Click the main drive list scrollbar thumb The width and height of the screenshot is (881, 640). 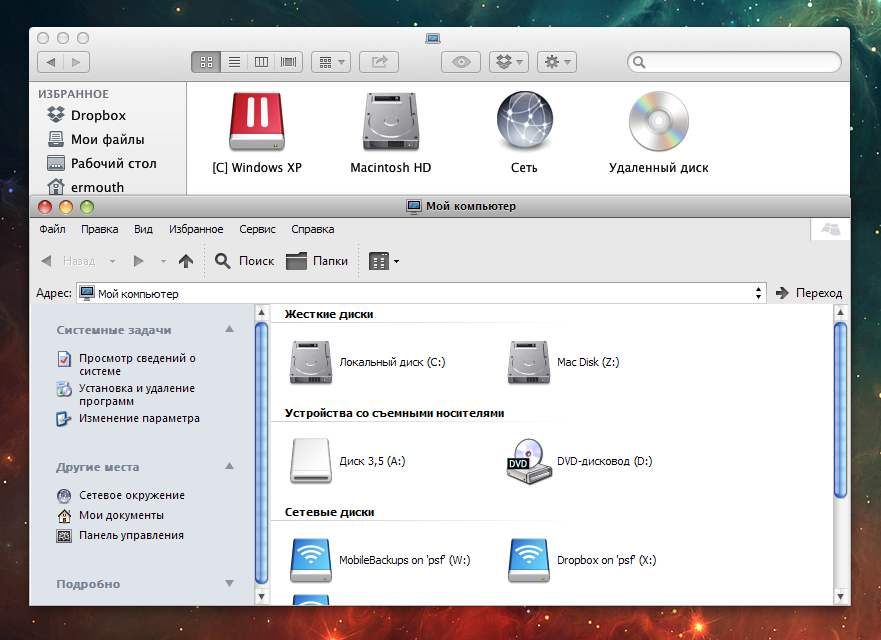point(840,410)
